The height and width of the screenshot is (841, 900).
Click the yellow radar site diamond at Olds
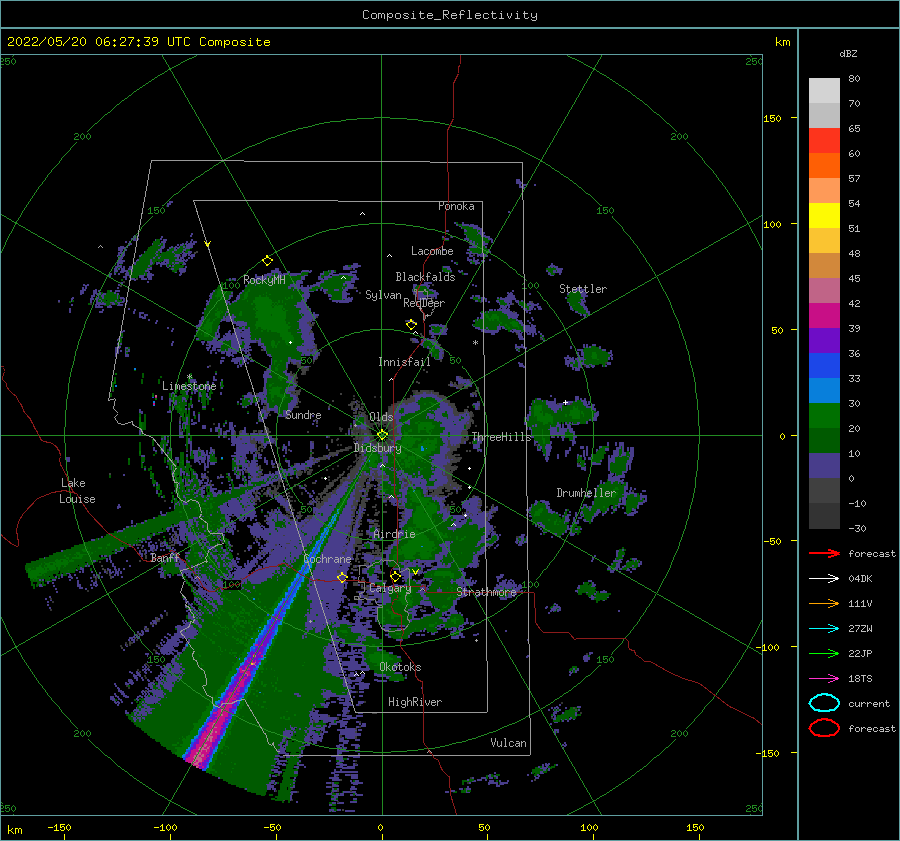382,435
